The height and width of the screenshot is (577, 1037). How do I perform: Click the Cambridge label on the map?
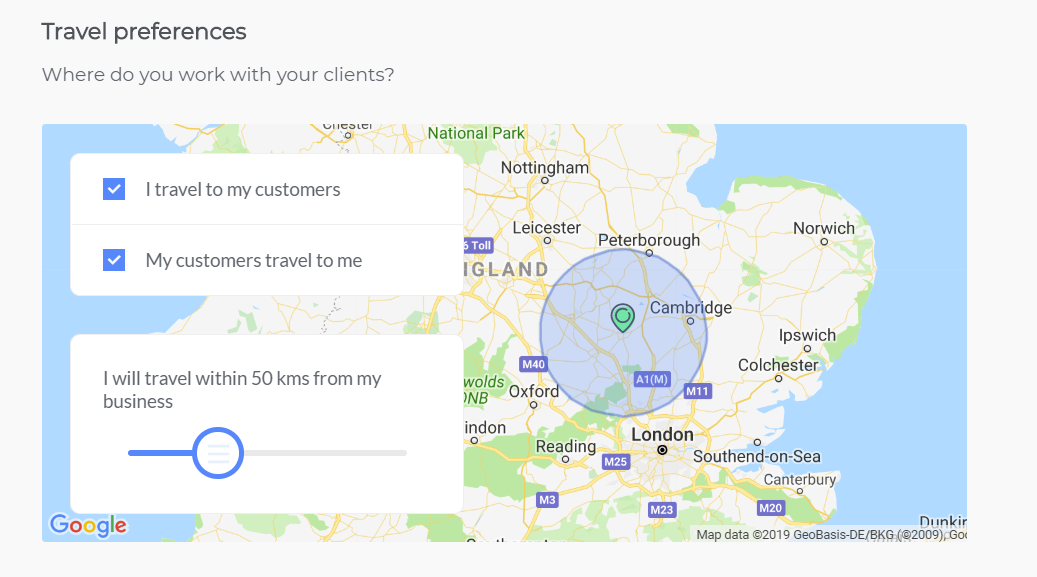coord(689,307)
